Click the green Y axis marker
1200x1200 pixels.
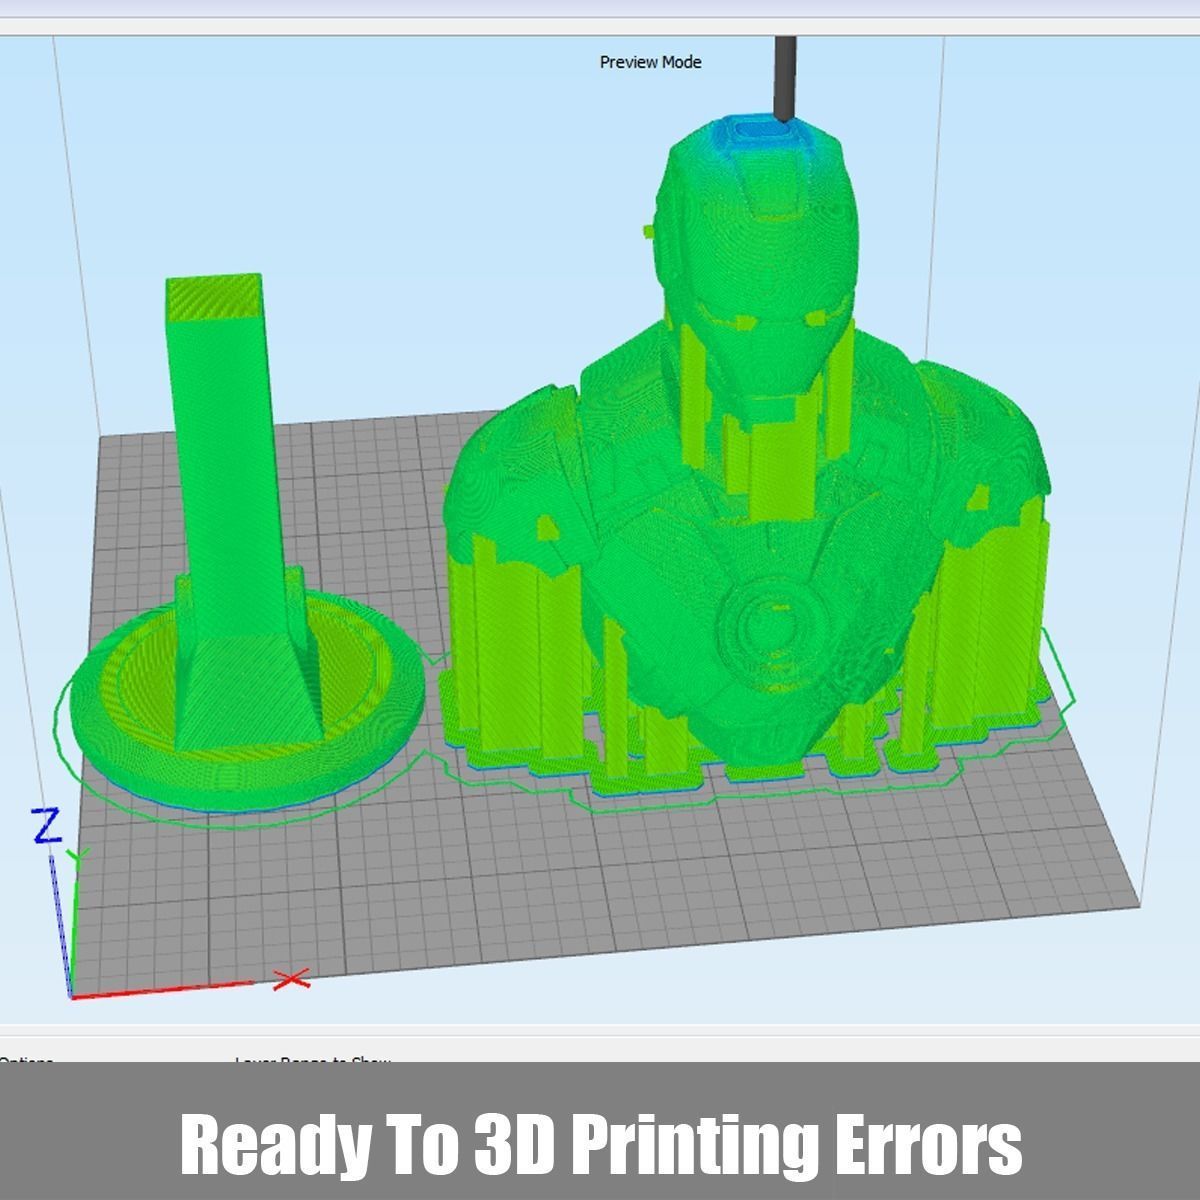77,857
